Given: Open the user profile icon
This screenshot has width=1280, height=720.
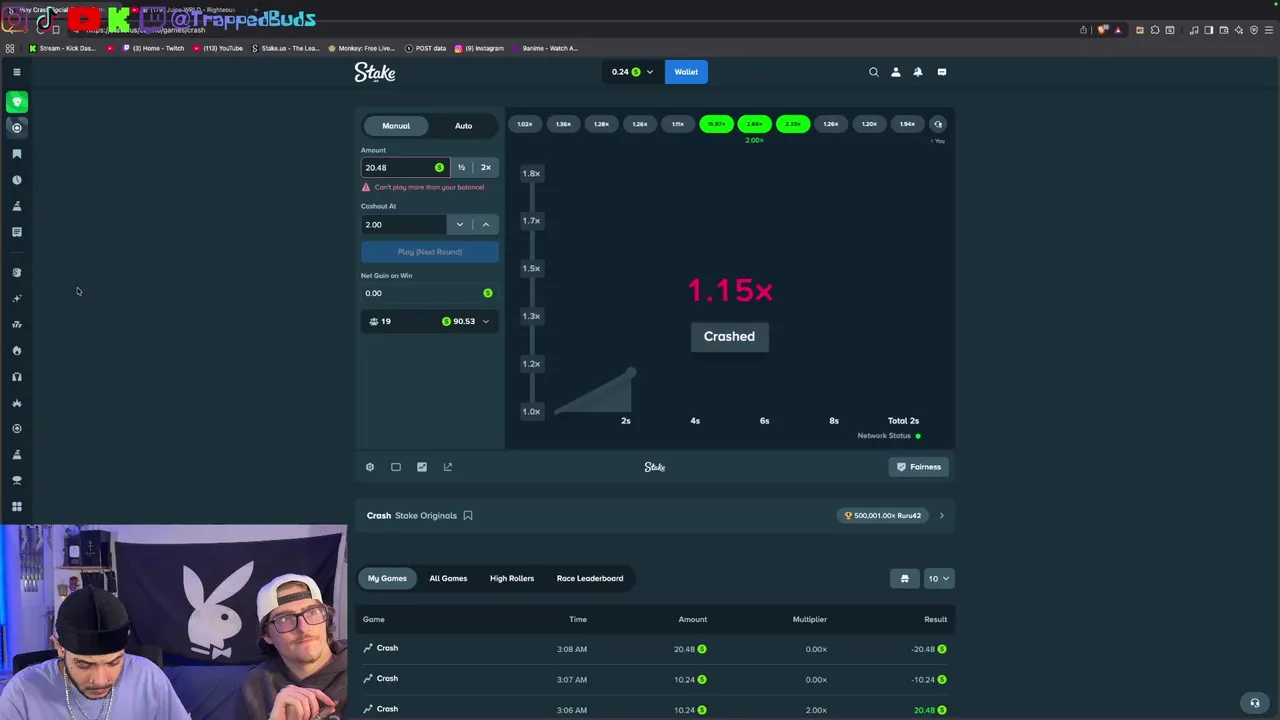Looking at the screenshot, I should 896,72.
